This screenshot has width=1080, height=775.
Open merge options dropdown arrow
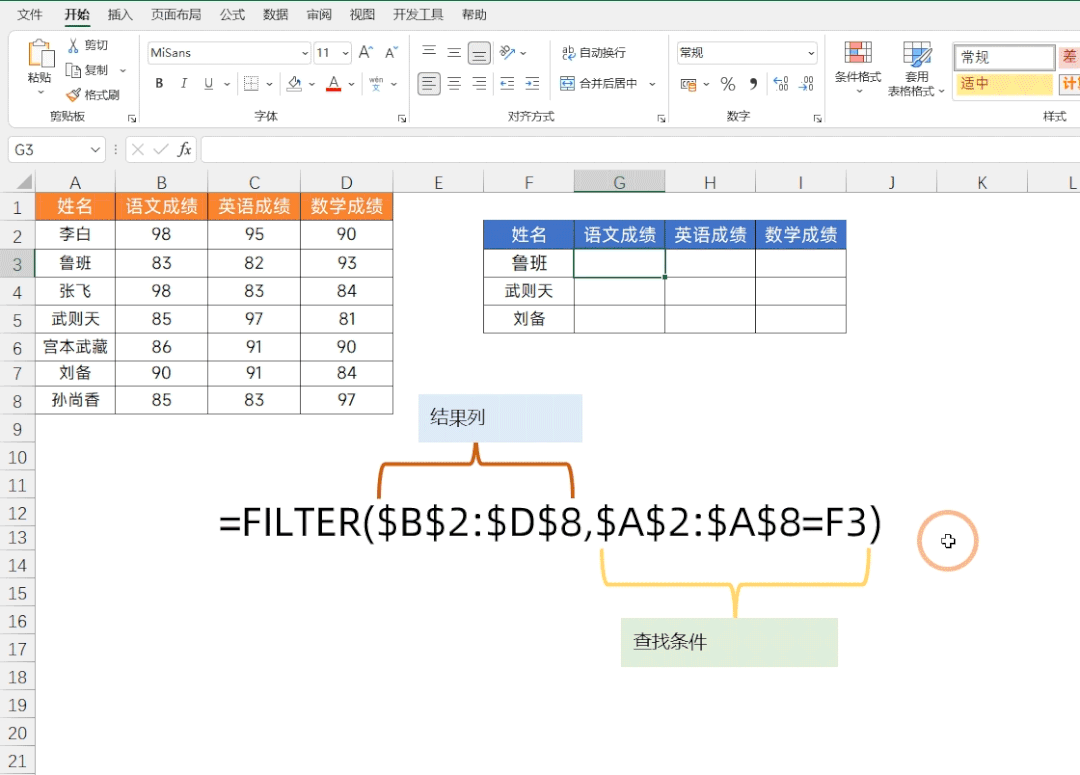(652, 84)
